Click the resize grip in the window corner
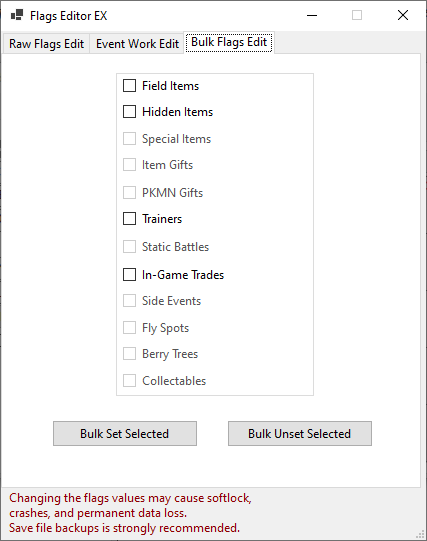The image size is (427, 541). point(421,534)
